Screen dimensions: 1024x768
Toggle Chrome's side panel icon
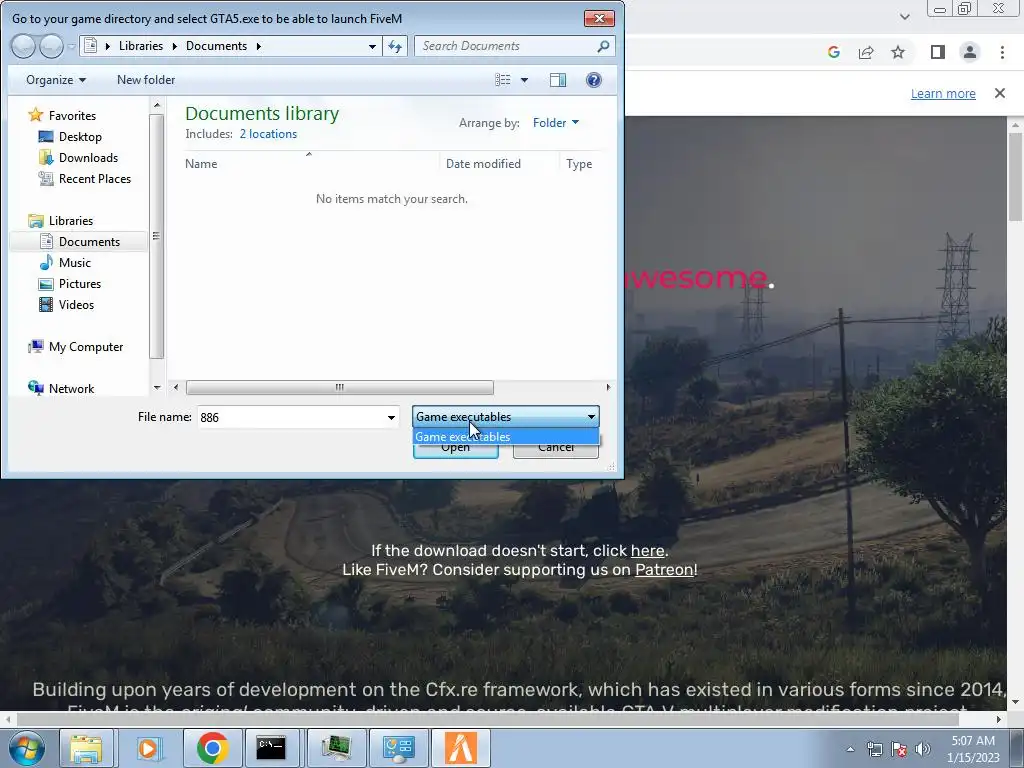938,52
